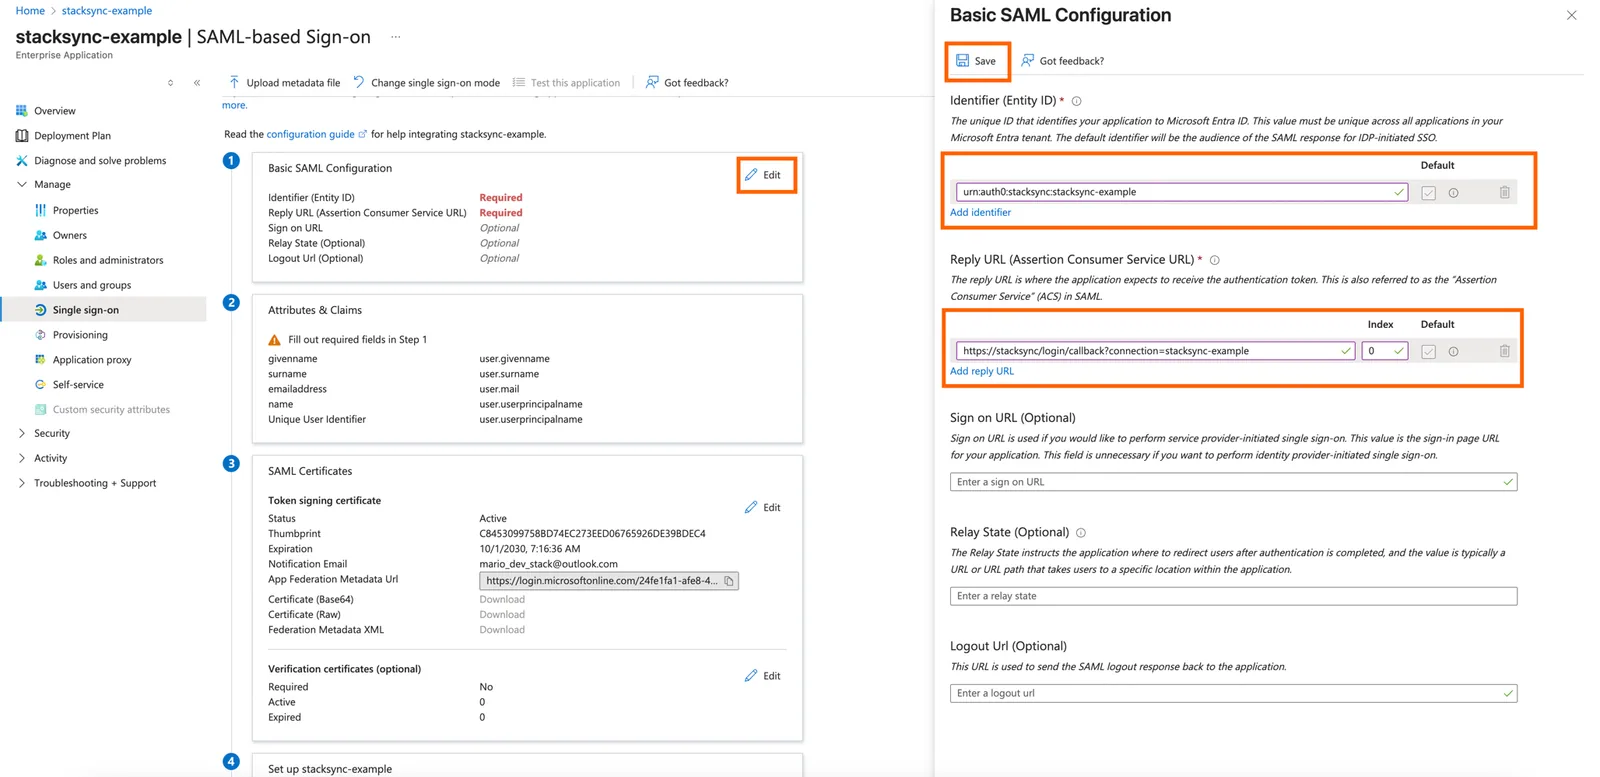
Task: Open the ellipsis menu beside page title
Action: click(396, 37)
